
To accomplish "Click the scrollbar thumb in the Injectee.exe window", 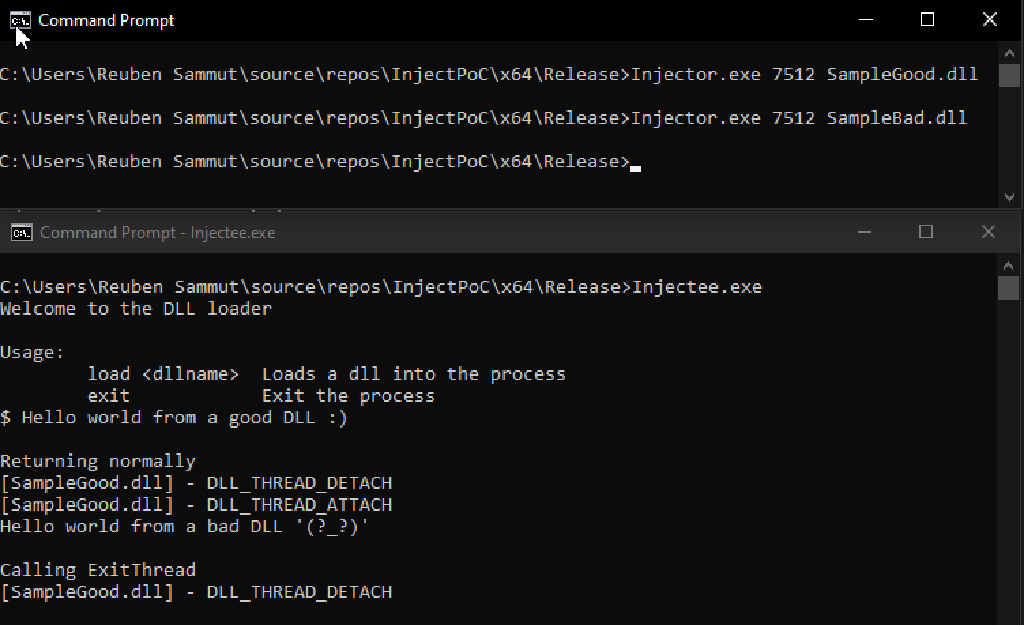I will coord(1009,289).
